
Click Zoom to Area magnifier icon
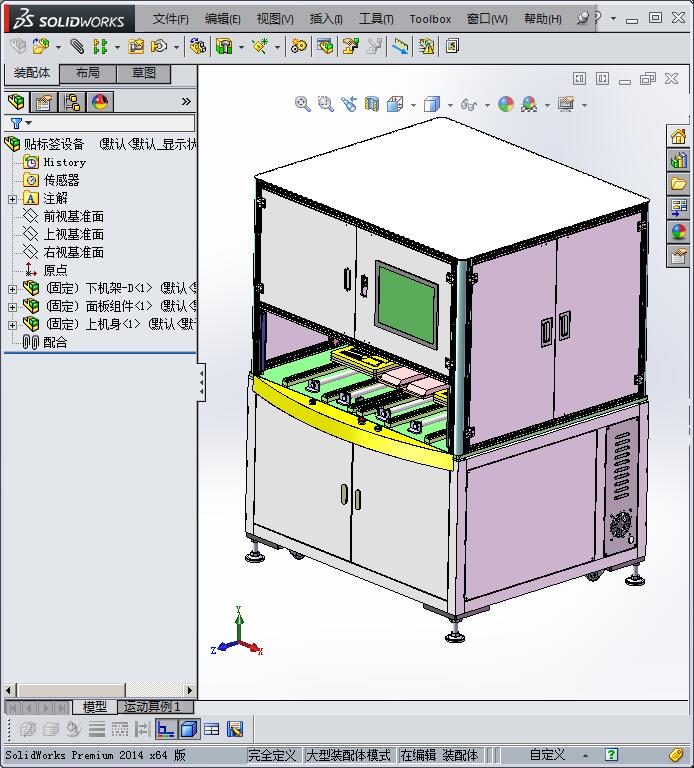coord(326,104)
